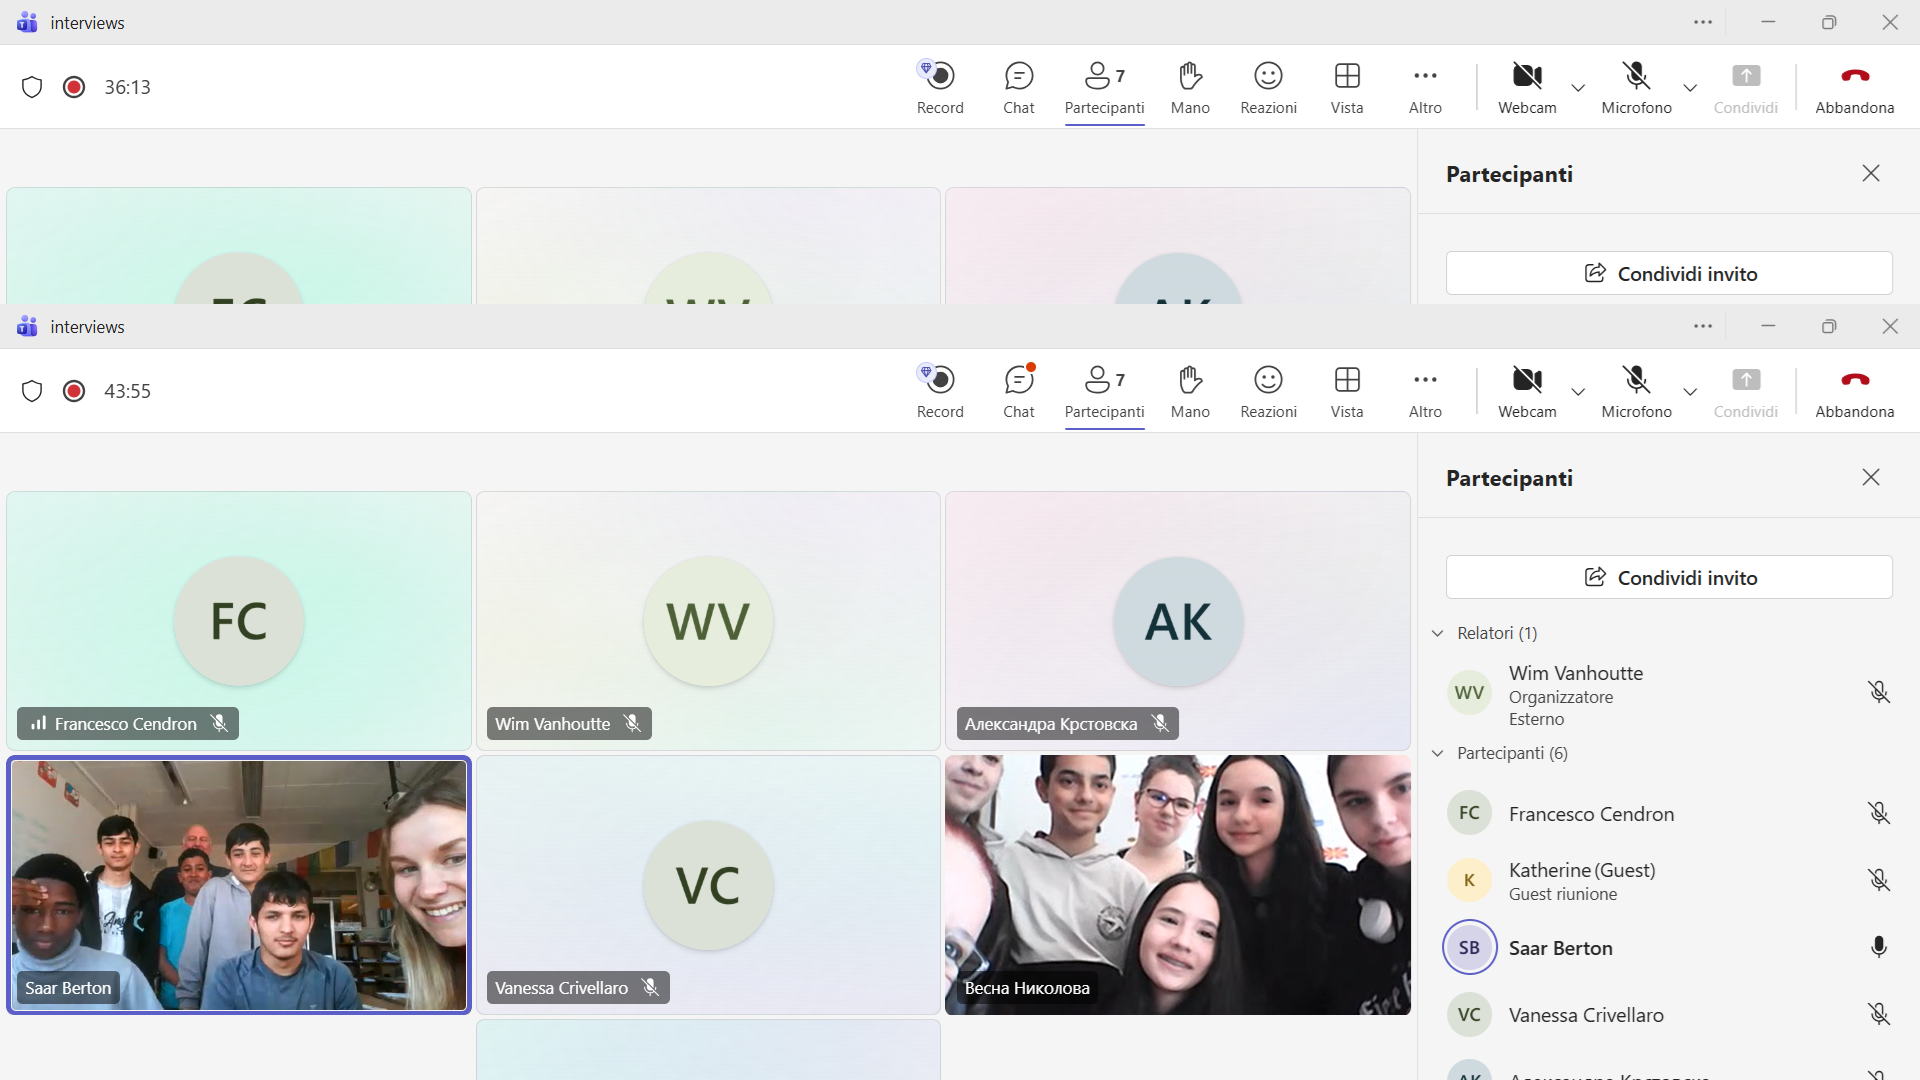Toggle Webcam in the back window

(1527, 88)
